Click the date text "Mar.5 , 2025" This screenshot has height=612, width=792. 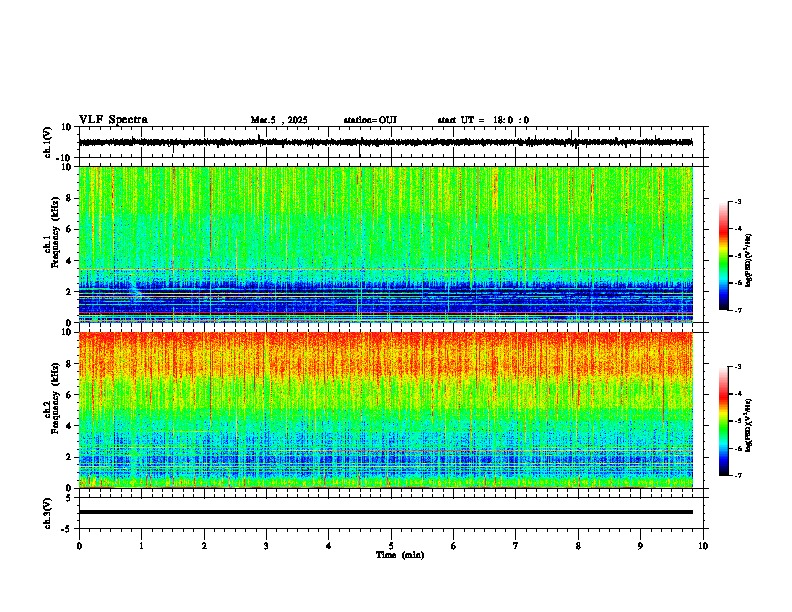(279, 120)
